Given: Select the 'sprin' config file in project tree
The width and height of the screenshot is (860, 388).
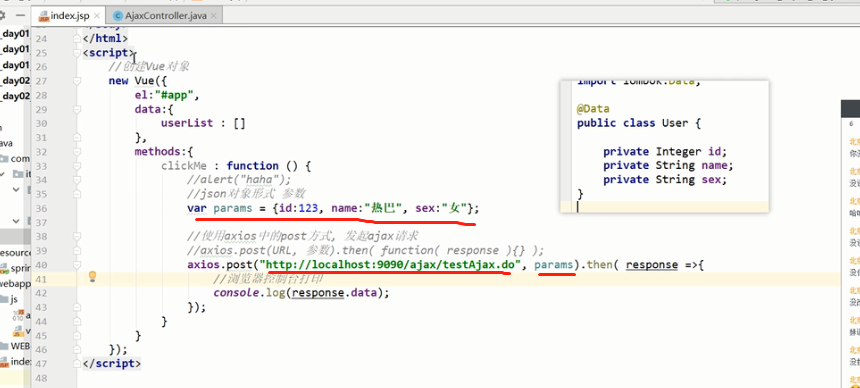Looking at the screenshot, I should (20, 268).
